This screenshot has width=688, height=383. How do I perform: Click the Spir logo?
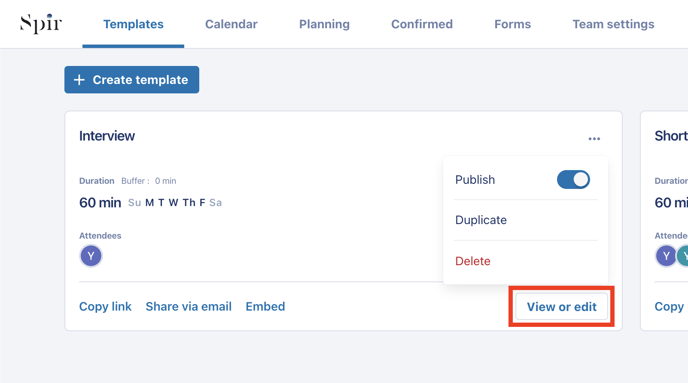(41, 24)
